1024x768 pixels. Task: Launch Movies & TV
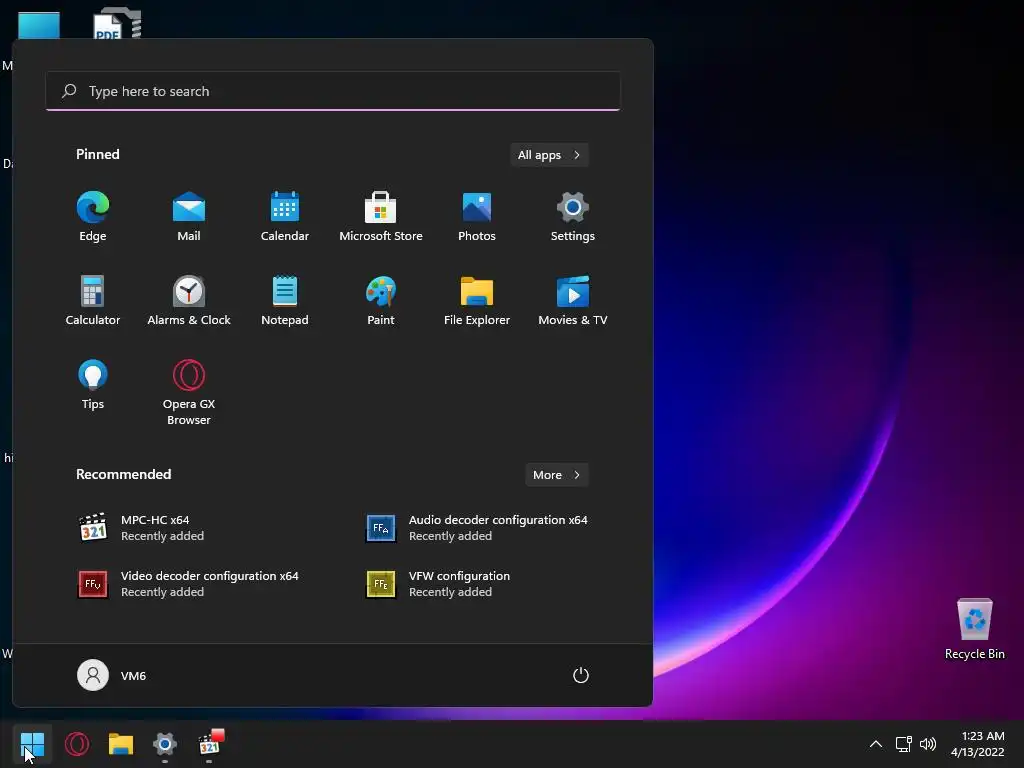coord(573,300)
